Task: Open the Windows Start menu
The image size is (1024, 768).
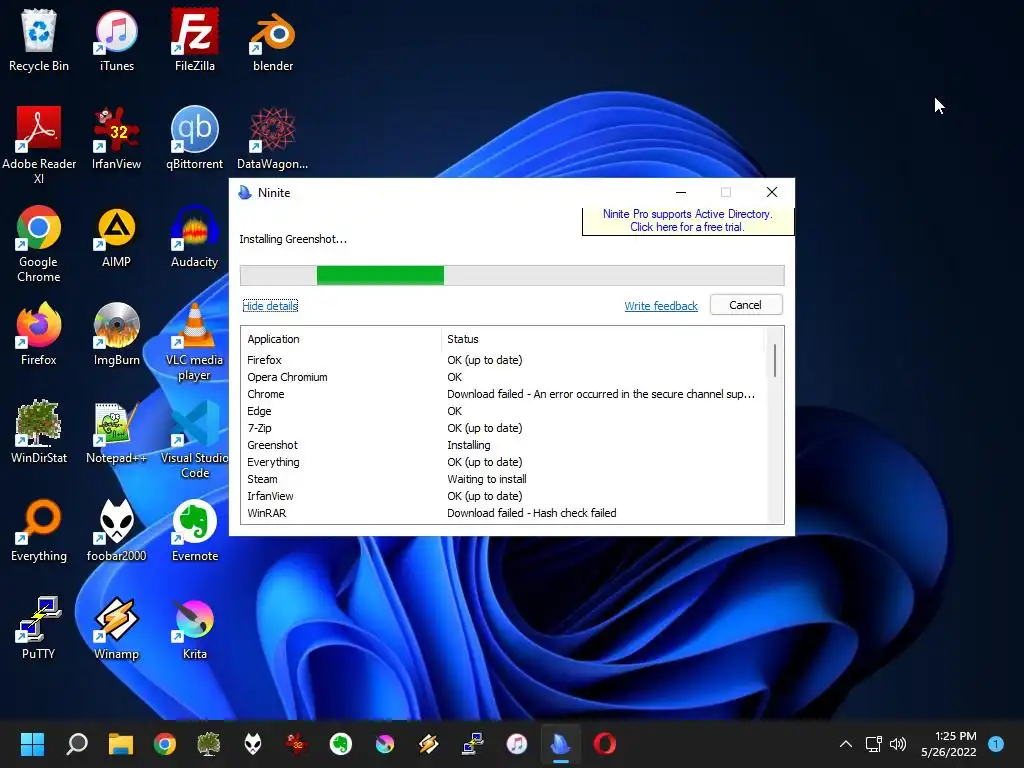Action: tap(32, 744)
